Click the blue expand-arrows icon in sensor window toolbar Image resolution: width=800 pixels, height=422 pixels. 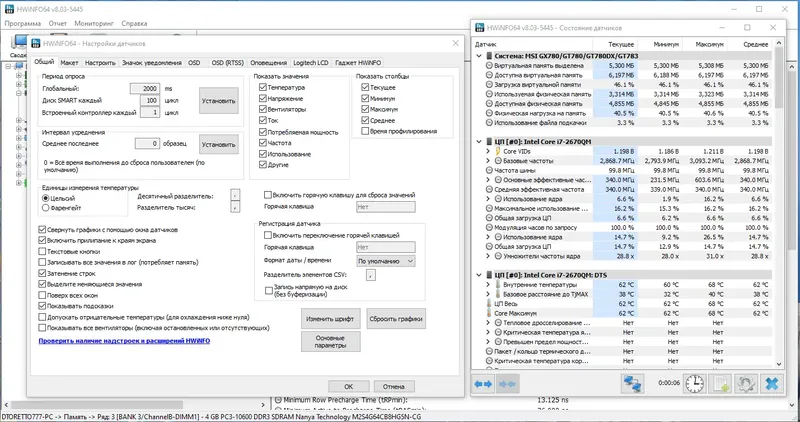pyautogui.click(x=483, y=384)
